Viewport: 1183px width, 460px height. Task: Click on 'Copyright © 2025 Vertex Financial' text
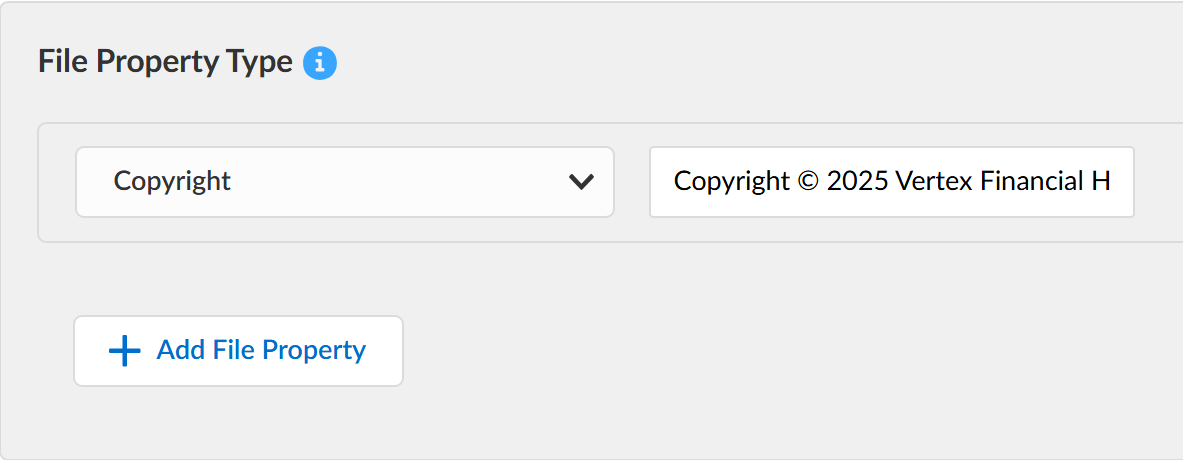(880, 181)
